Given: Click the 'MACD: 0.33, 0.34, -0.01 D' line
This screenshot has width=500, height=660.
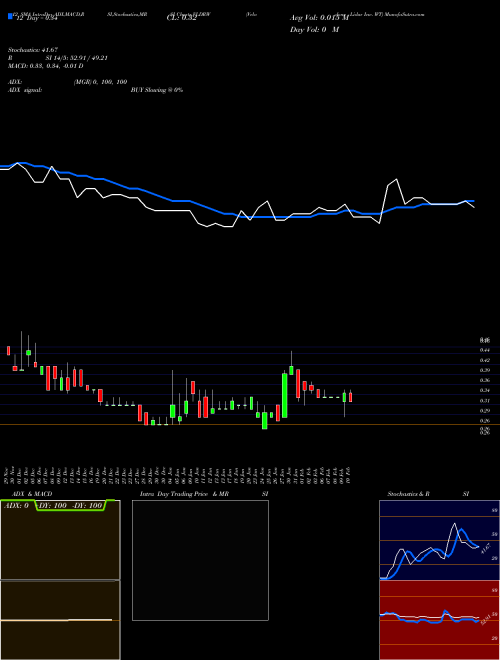Looking at the screenshot, I should tap(45, 66).
